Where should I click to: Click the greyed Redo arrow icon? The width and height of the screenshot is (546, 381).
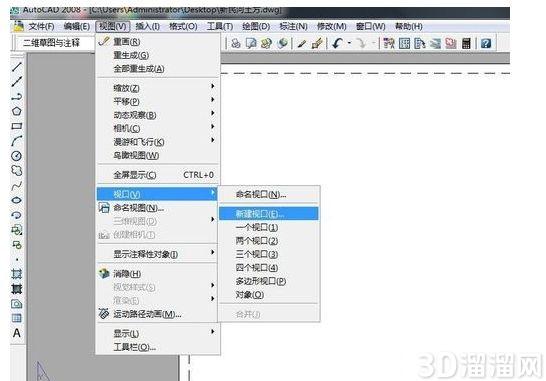click(362, 43)
